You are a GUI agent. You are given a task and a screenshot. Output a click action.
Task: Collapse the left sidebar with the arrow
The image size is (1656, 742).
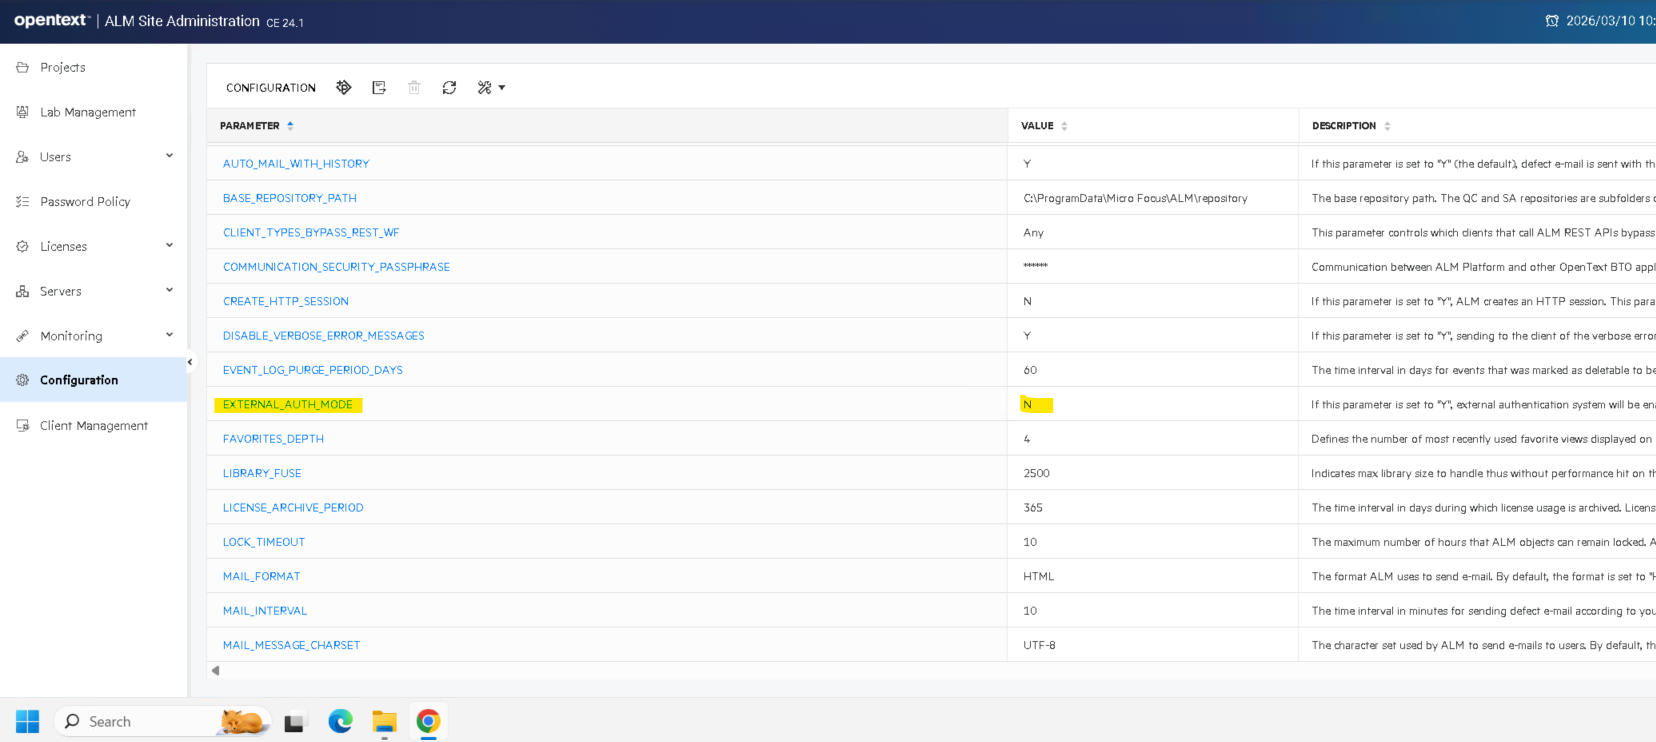pos(190,362)
